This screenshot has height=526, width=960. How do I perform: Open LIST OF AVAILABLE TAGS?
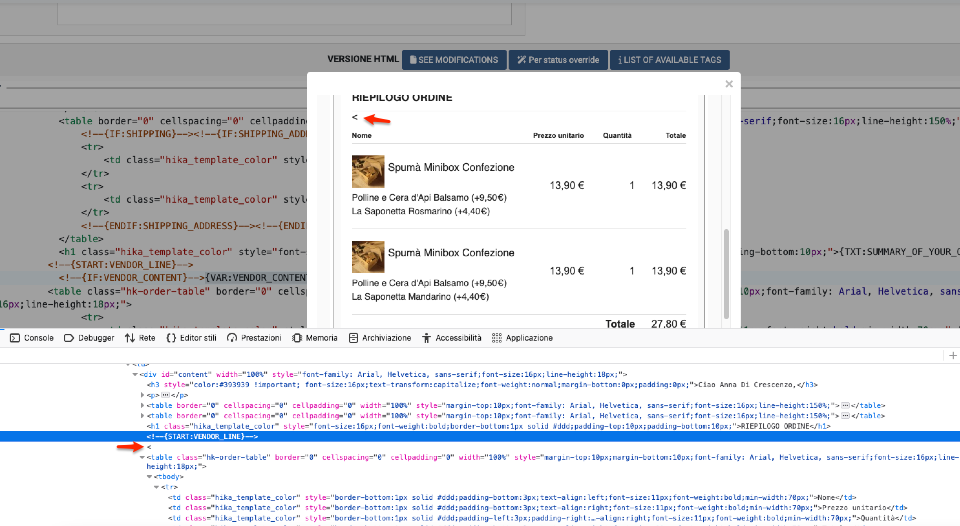coord(669,60)
